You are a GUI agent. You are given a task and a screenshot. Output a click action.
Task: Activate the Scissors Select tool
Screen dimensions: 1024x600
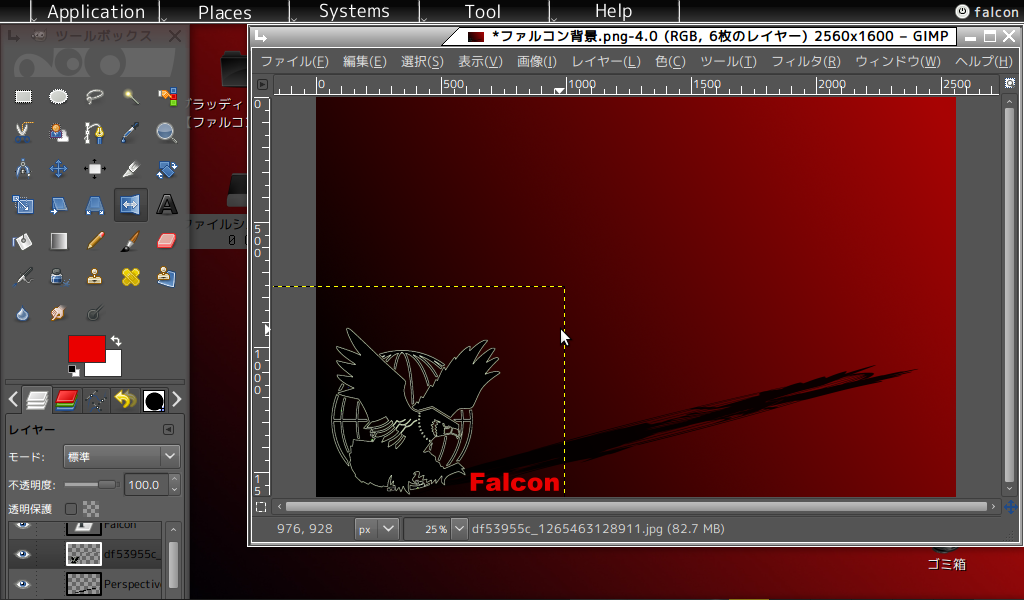point(23,133)
